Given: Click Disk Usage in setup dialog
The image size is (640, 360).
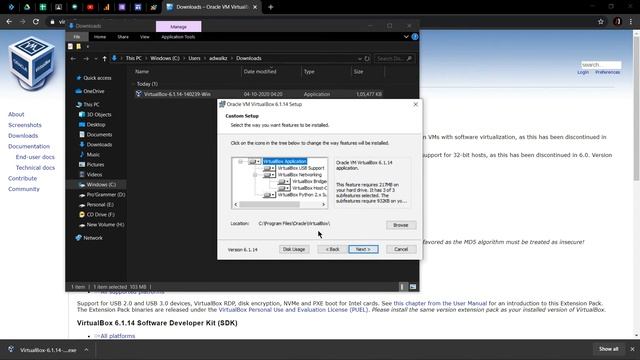Looking at the screenshot, I should tap(294, 249).
